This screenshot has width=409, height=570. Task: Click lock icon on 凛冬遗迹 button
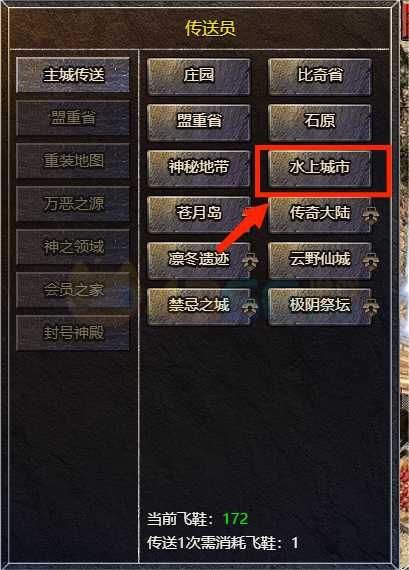(249, 262)
